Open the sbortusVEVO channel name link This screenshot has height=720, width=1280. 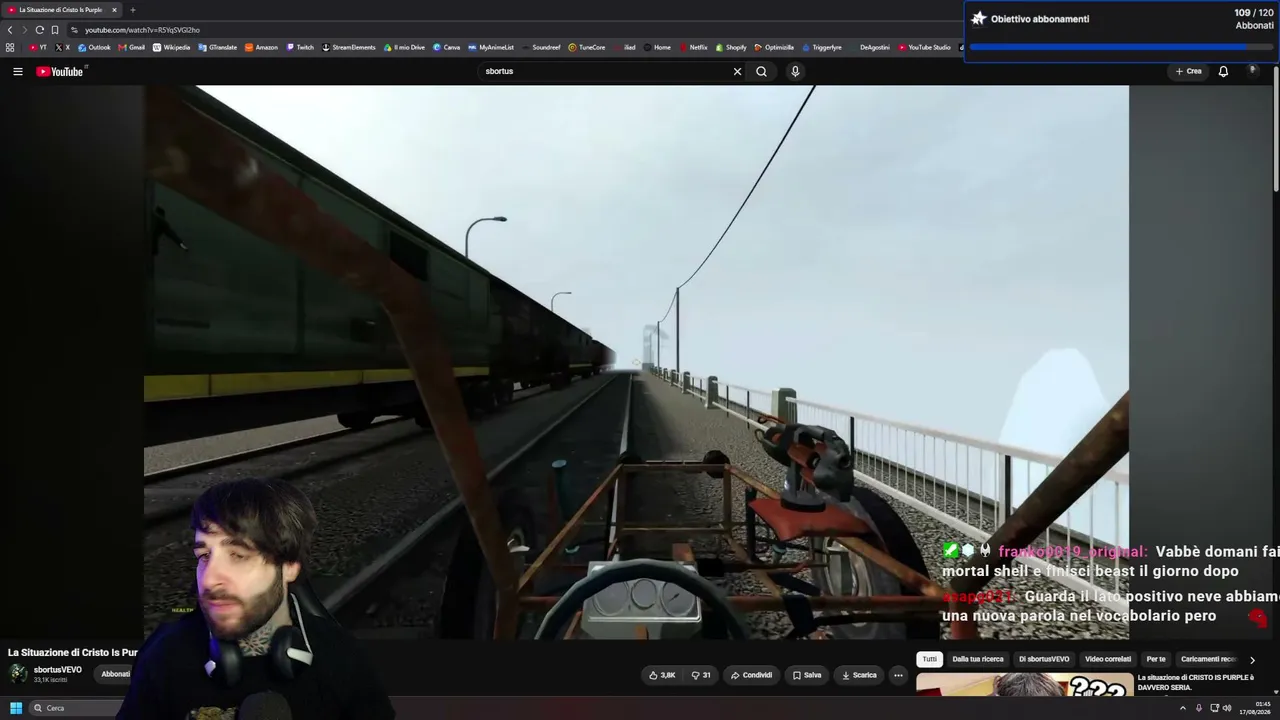(x=58, y=670)
